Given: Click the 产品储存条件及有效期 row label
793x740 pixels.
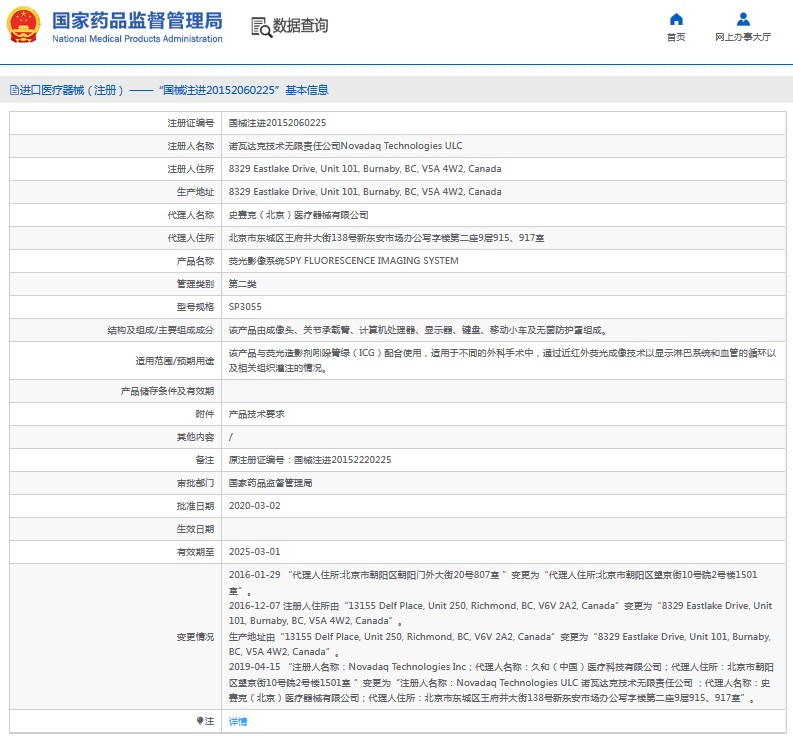Looking at the screenshot, I should tap(167, 391).
